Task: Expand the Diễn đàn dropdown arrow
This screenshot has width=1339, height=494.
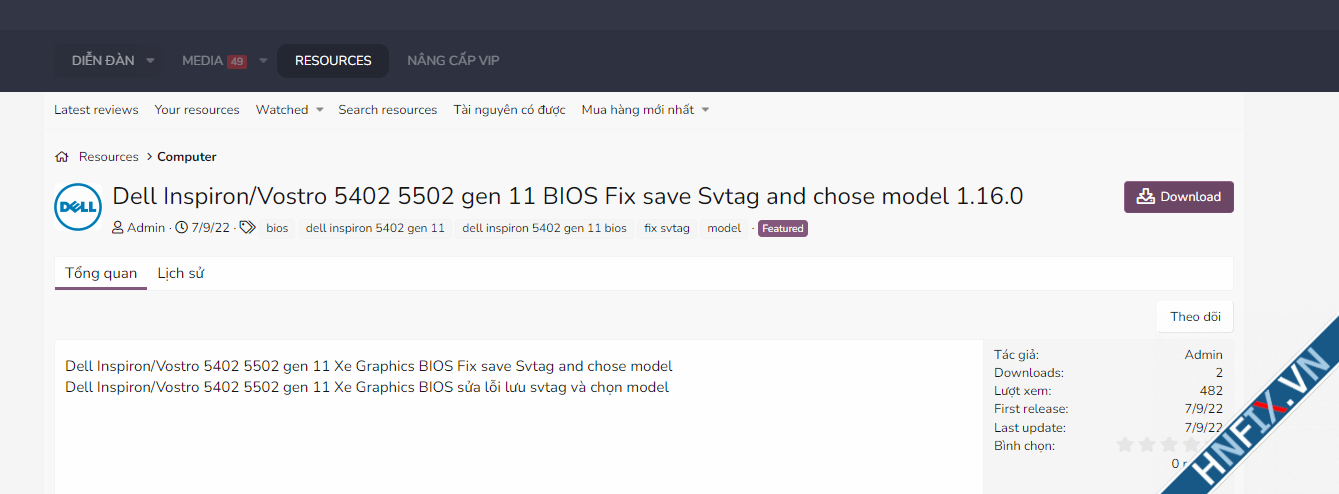Action: (x=150, y=61)
